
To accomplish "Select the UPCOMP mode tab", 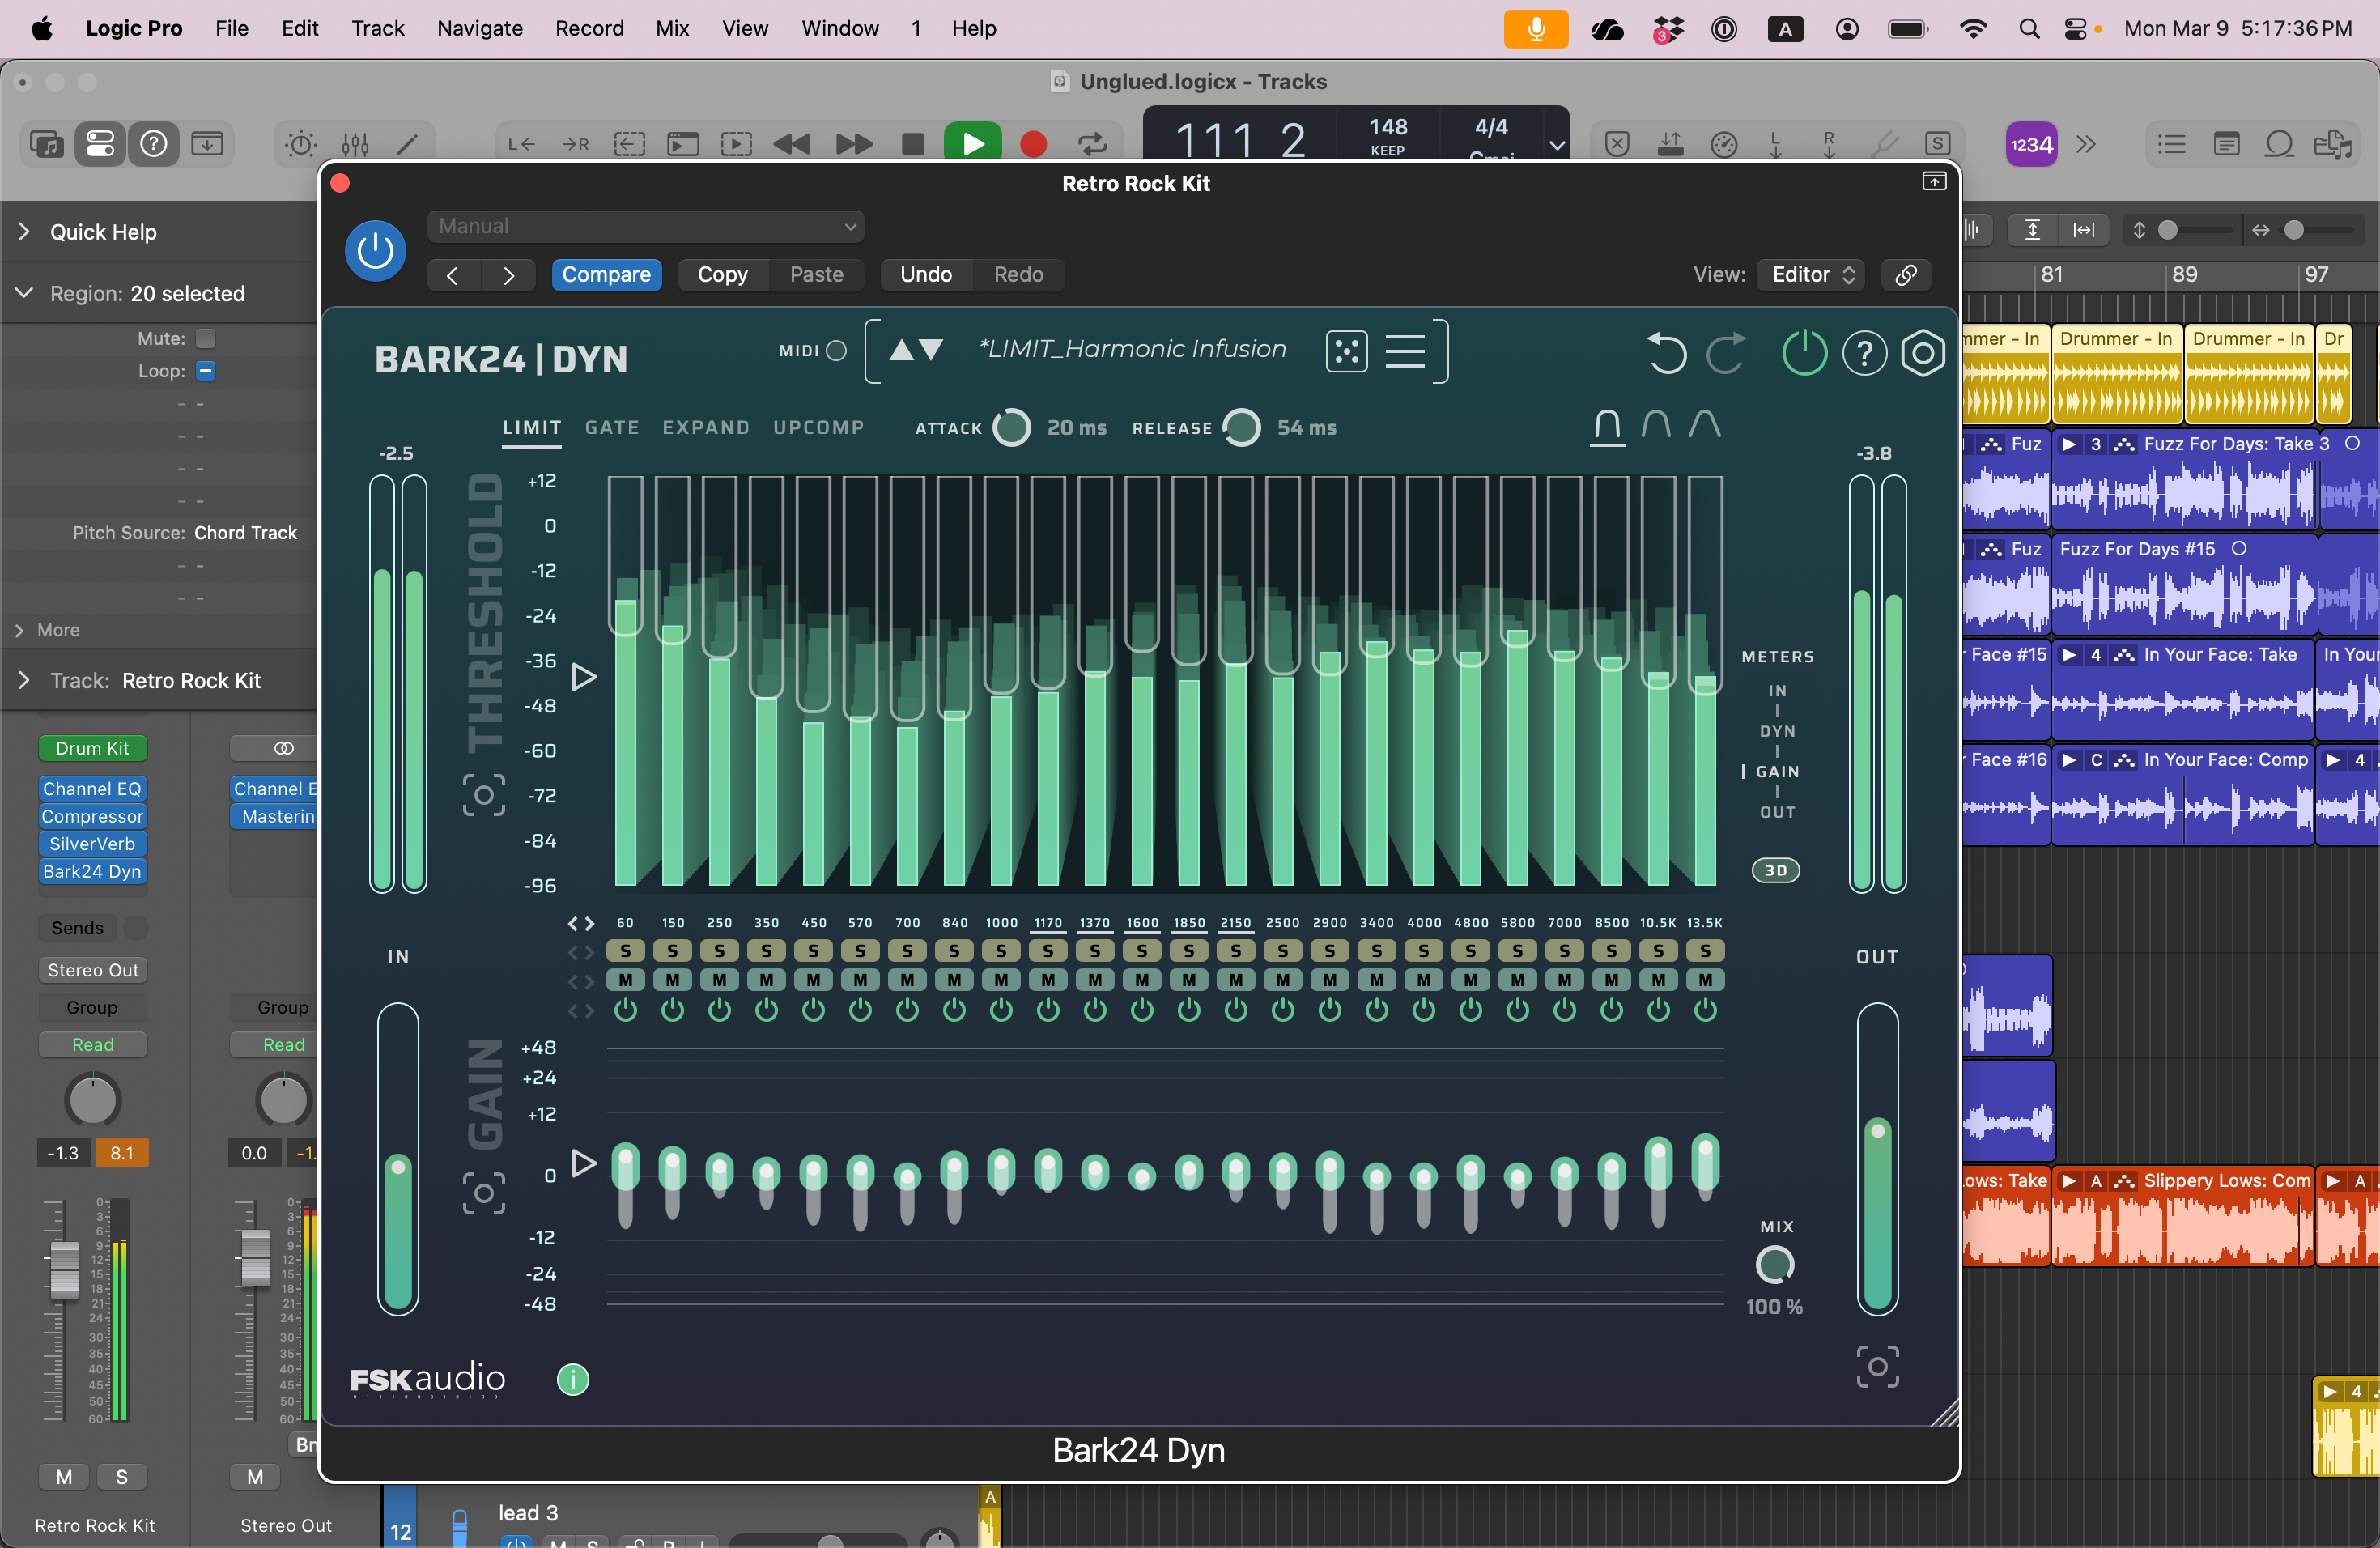I will (x=819, y=428).
